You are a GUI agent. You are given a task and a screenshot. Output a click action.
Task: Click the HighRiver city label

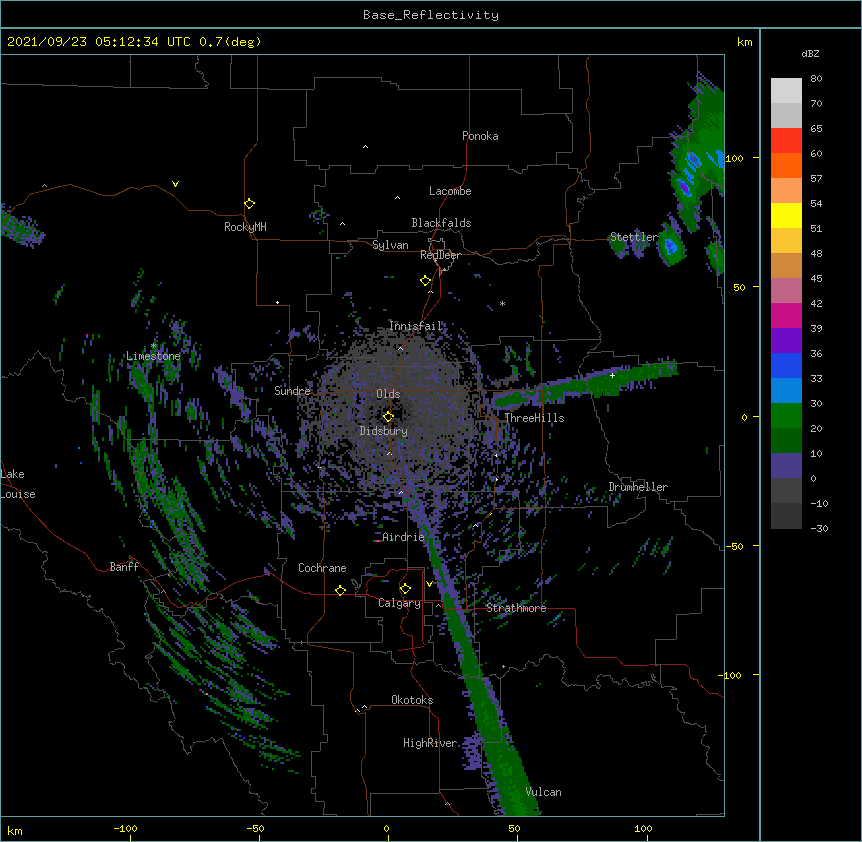point(430,743)
